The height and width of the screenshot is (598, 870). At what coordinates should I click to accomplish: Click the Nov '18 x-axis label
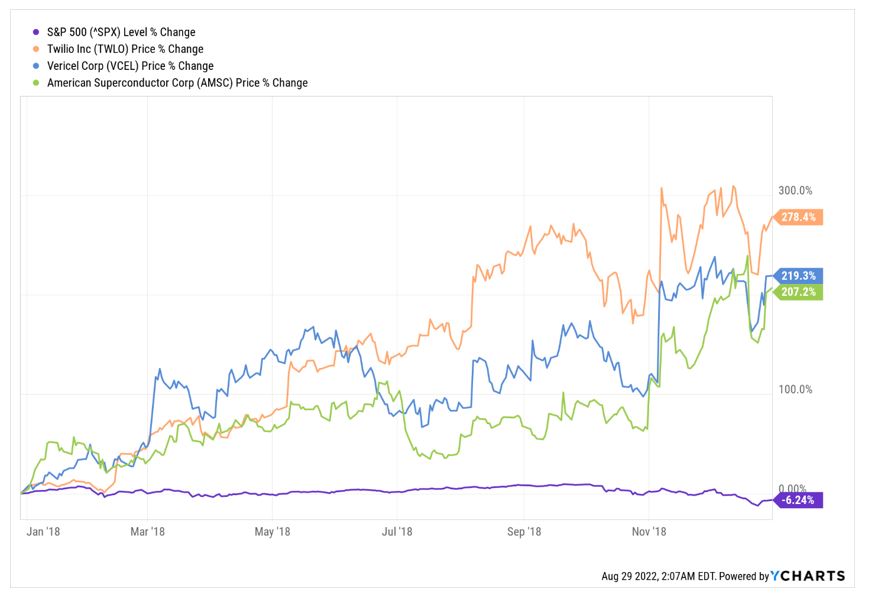[649, 532]
